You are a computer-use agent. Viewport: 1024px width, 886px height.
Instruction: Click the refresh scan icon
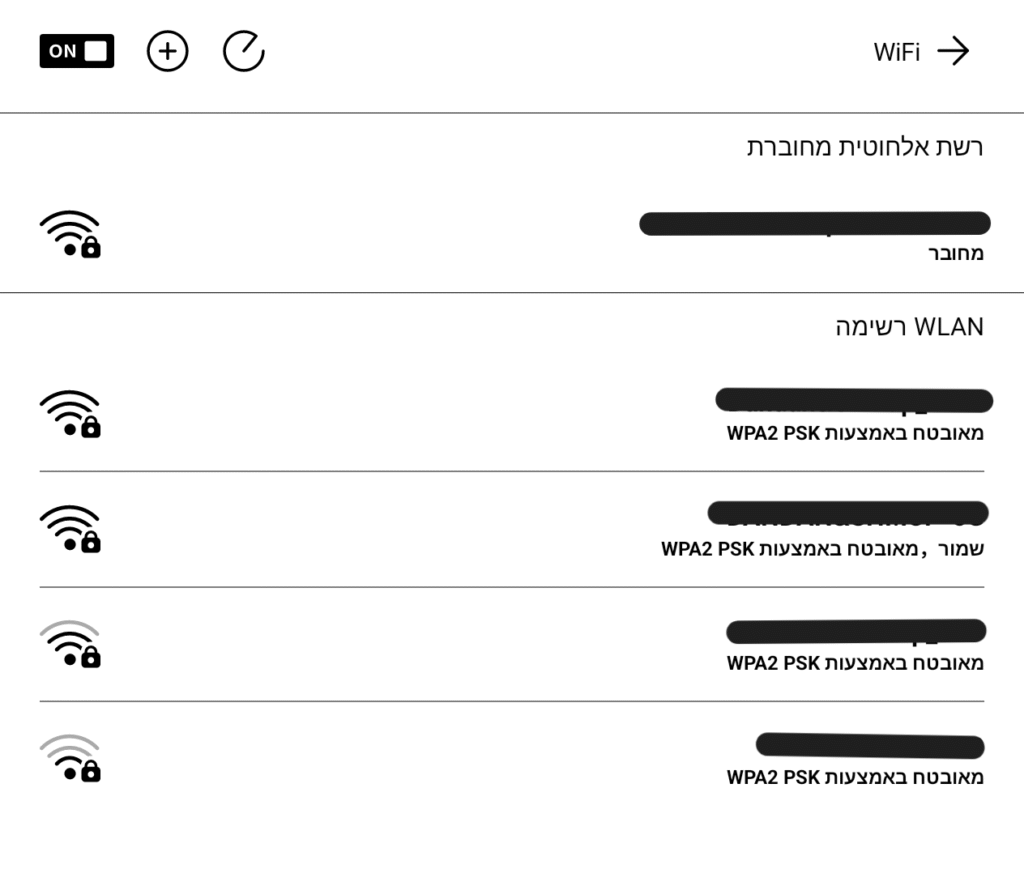point(243,51)
